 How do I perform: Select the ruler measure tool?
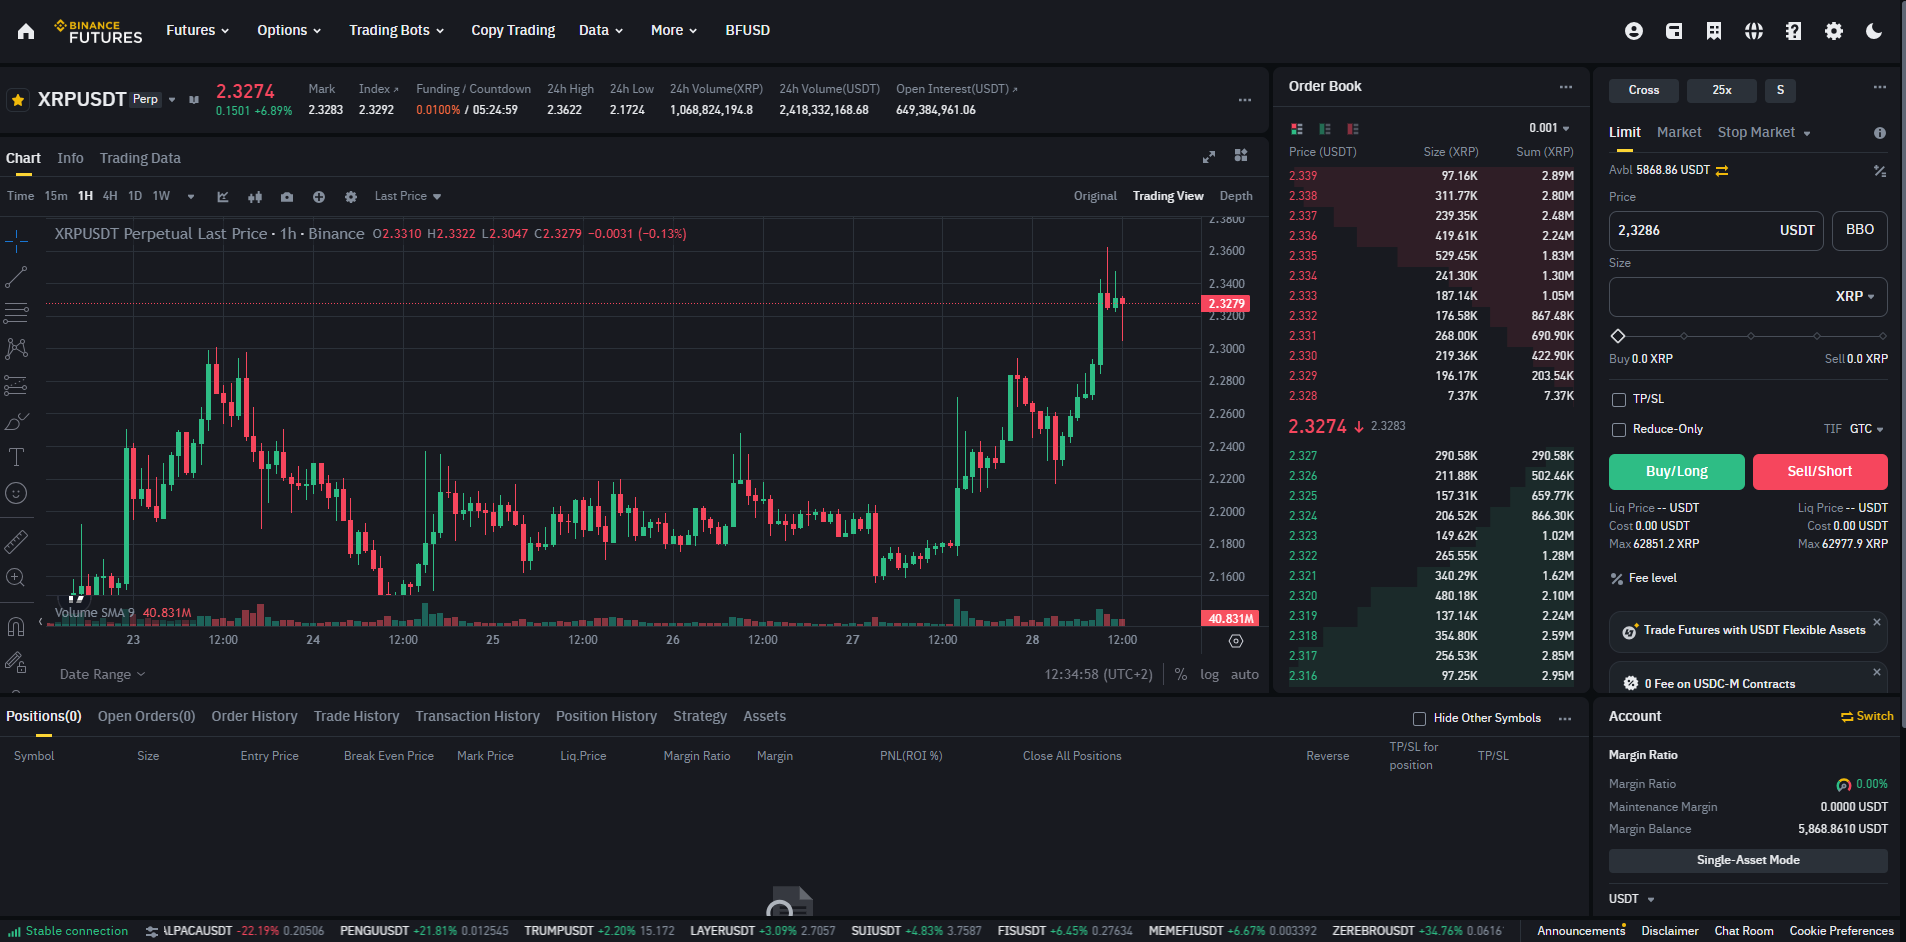[x=16, y=541]
